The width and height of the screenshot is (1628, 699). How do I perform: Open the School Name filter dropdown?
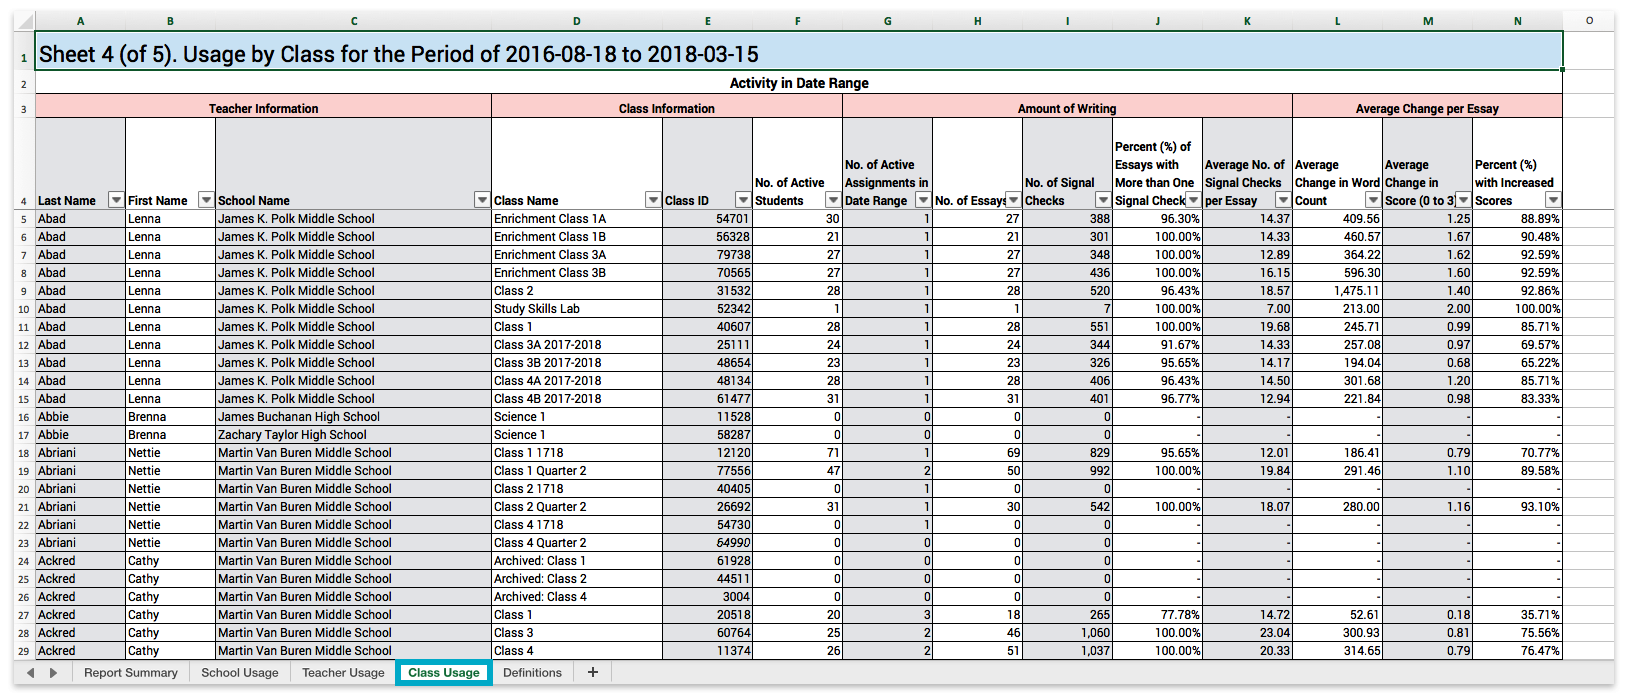[482, 200]
